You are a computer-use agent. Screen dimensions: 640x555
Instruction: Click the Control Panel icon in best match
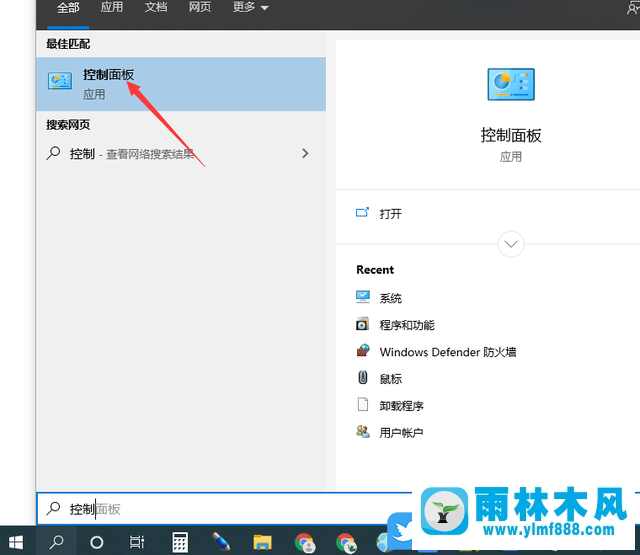(x=60, y=81)
